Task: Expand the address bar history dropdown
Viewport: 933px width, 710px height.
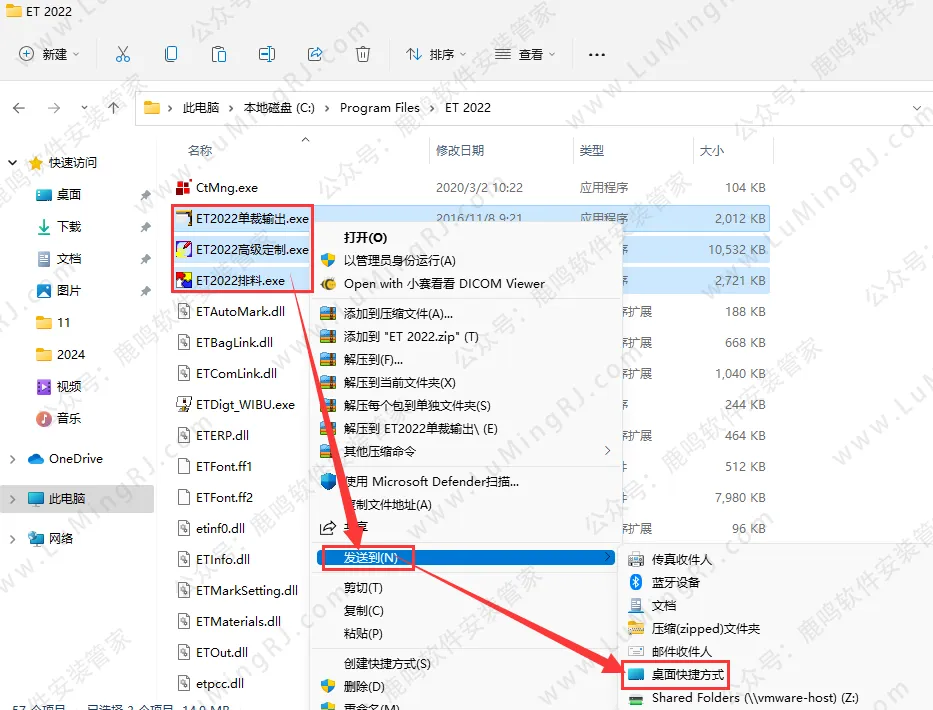Action: coord(917,108)
